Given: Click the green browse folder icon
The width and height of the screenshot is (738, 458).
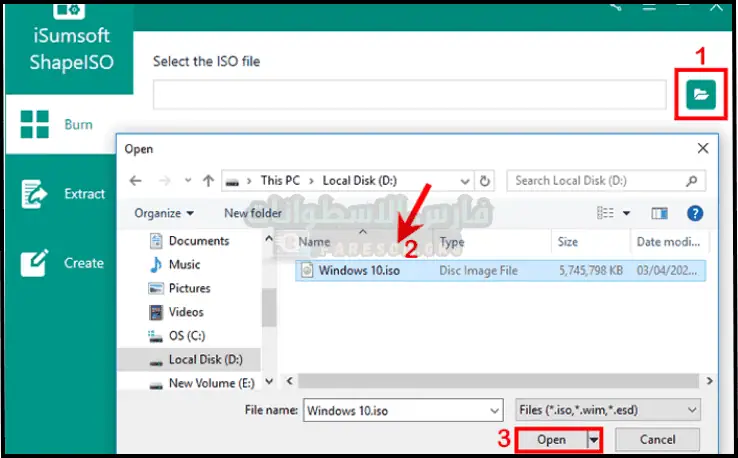Looking at the screenshot, I should [x=701, y=94].
